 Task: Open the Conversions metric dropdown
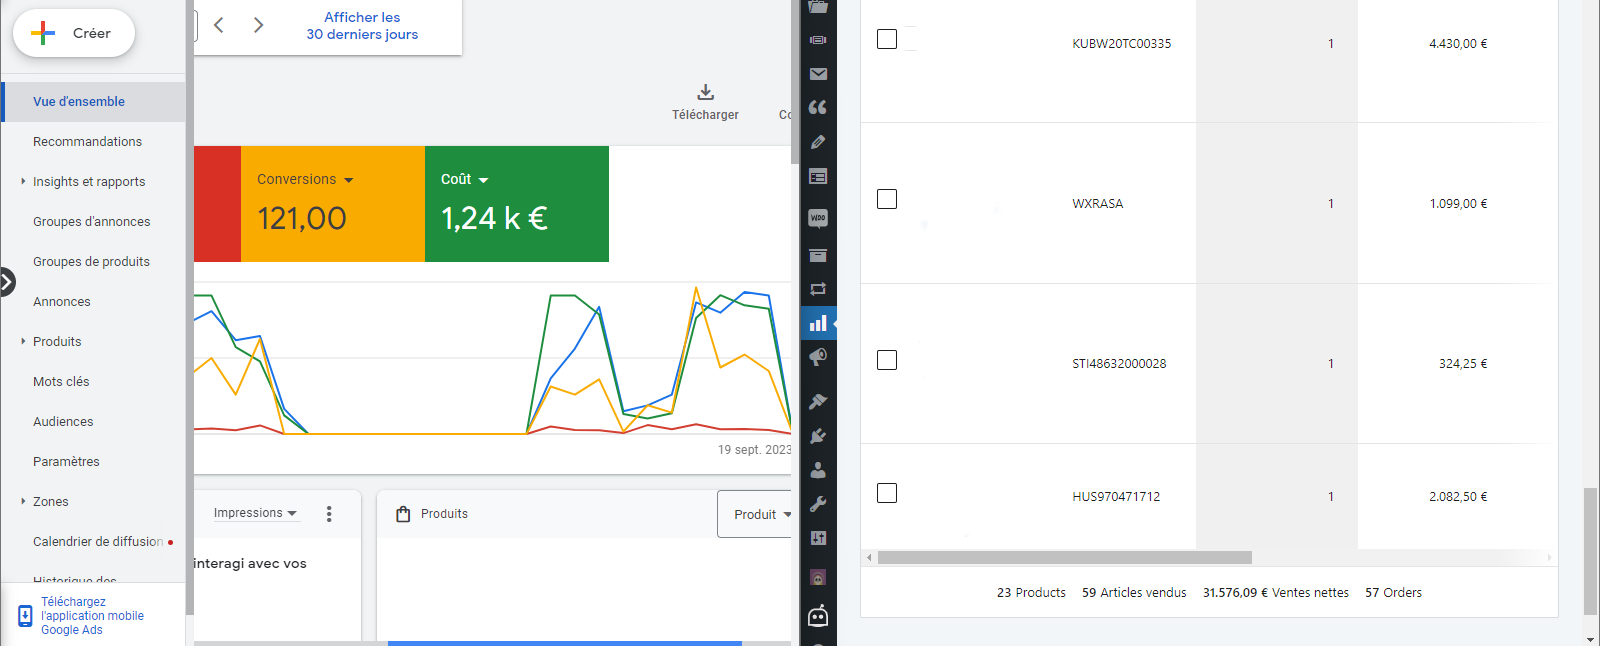click(305, 180)
